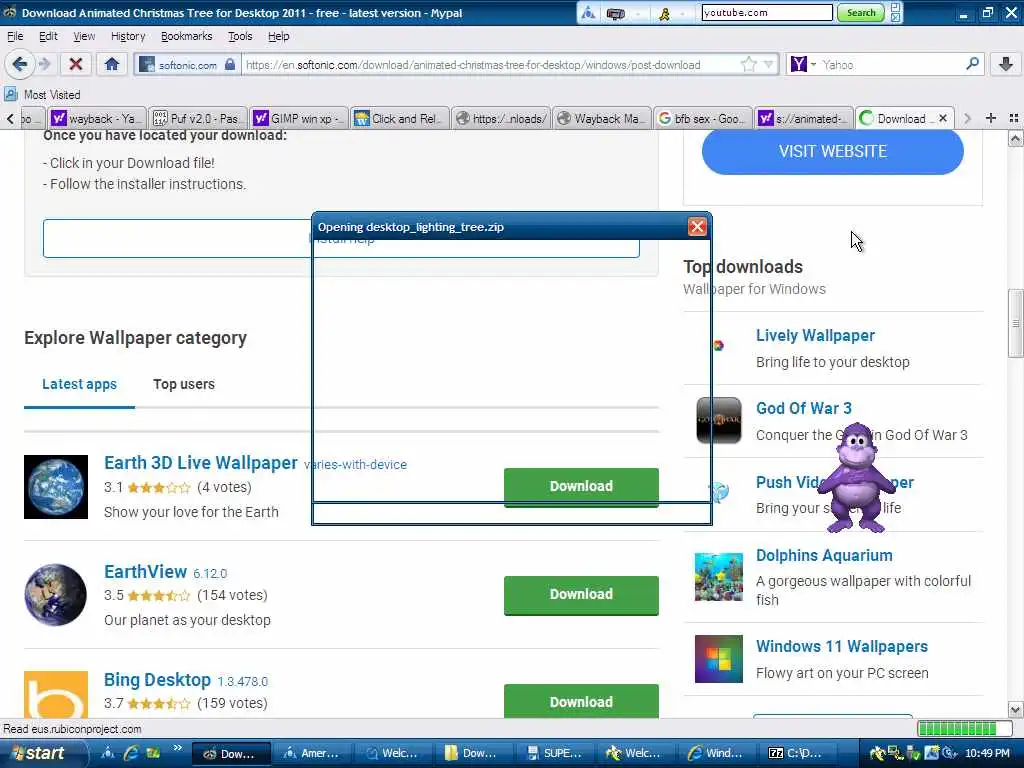Open a new tab with the plus icon

click(x=991, y=118)
